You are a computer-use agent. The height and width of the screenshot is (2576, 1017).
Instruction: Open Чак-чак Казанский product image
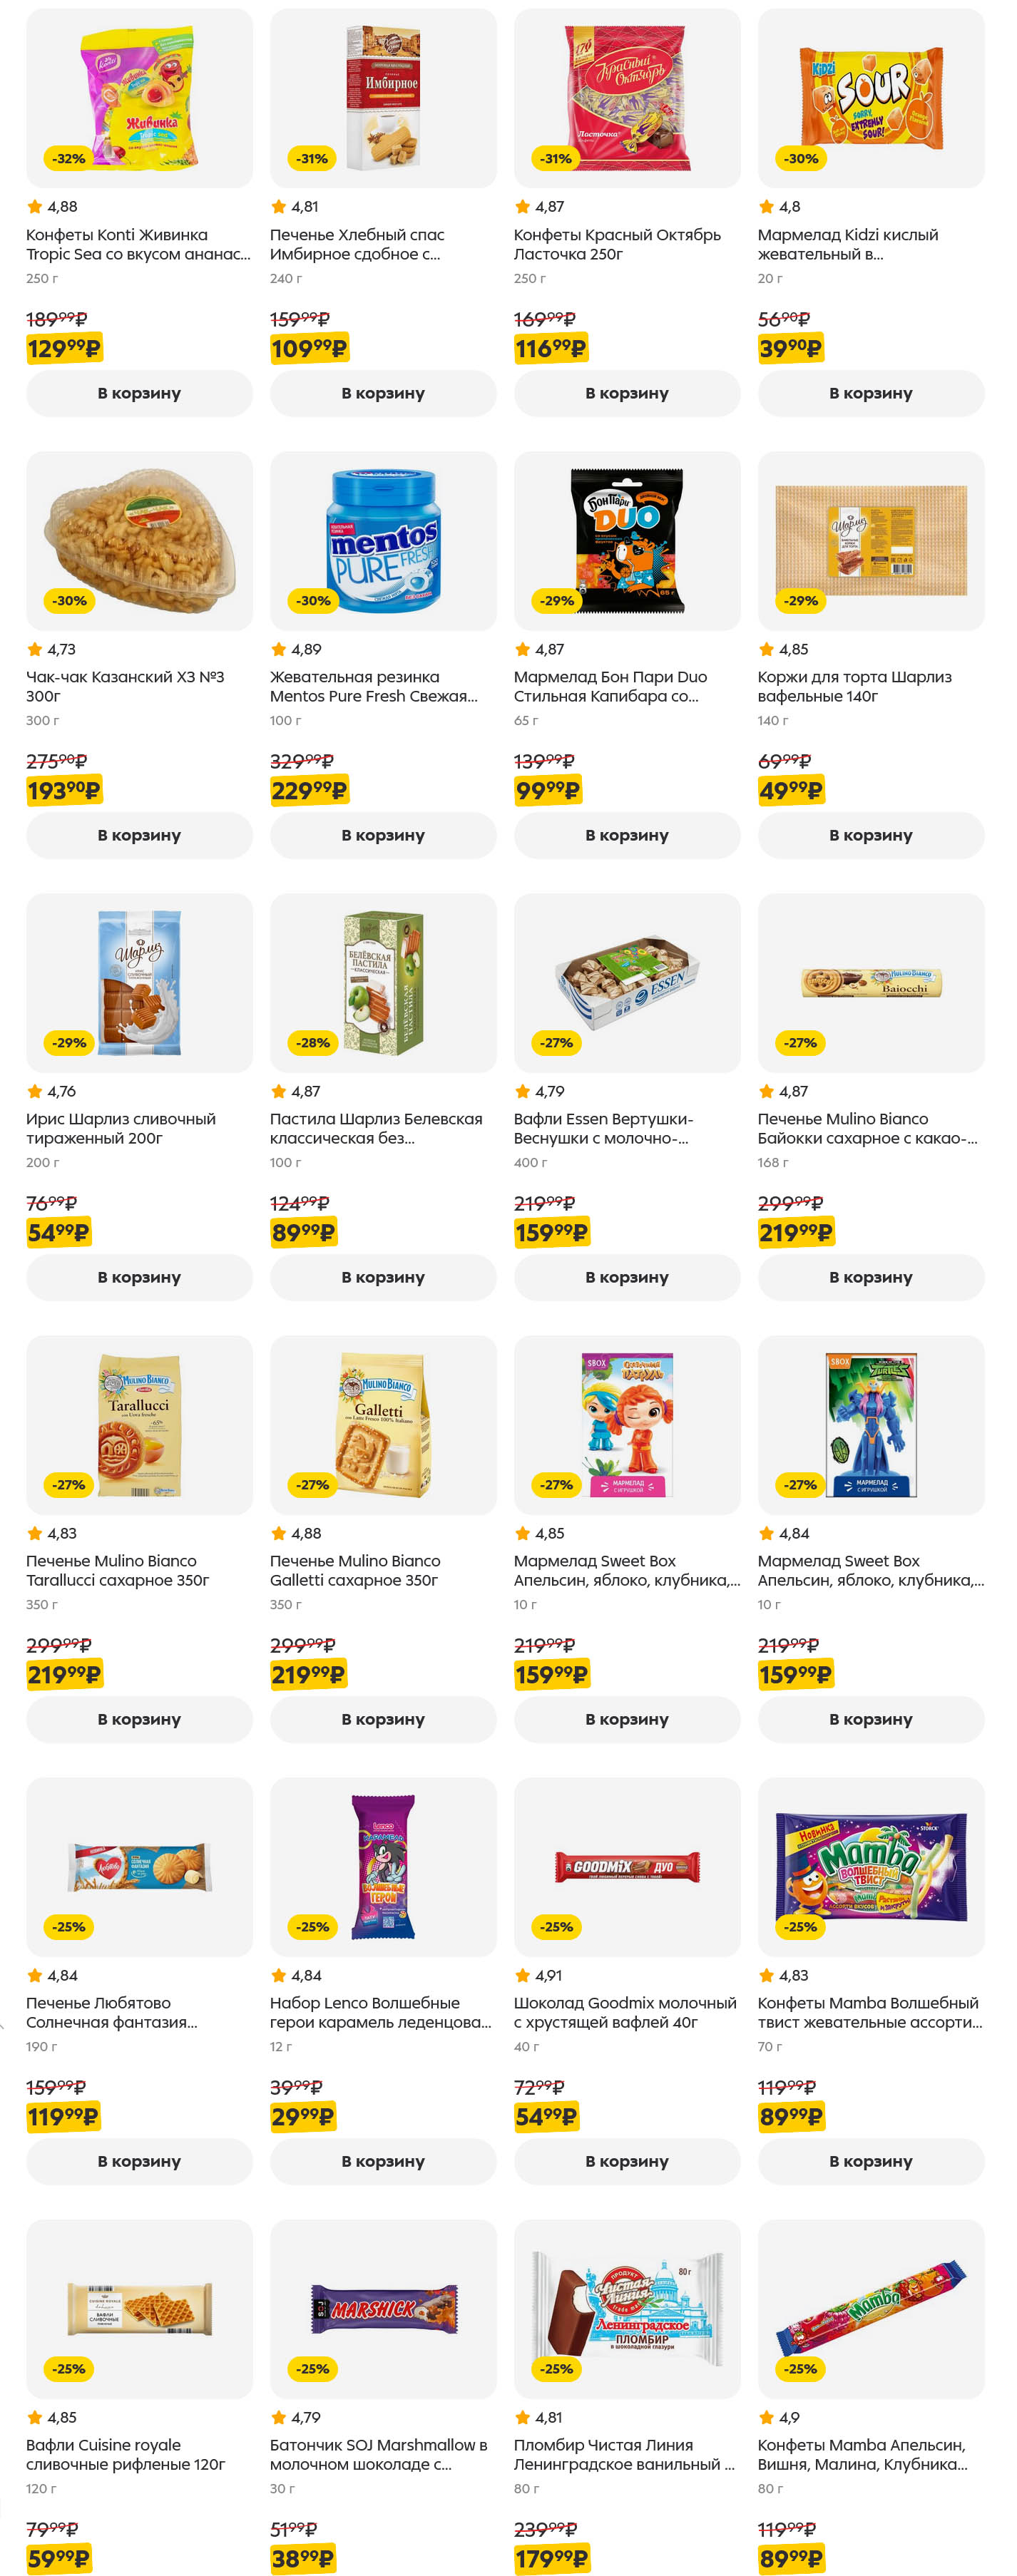point(139,540)
